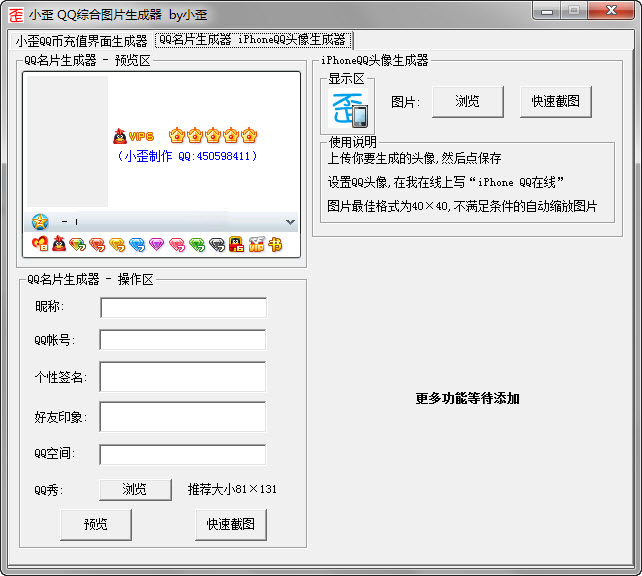Click the red heart badge icon

40,244
